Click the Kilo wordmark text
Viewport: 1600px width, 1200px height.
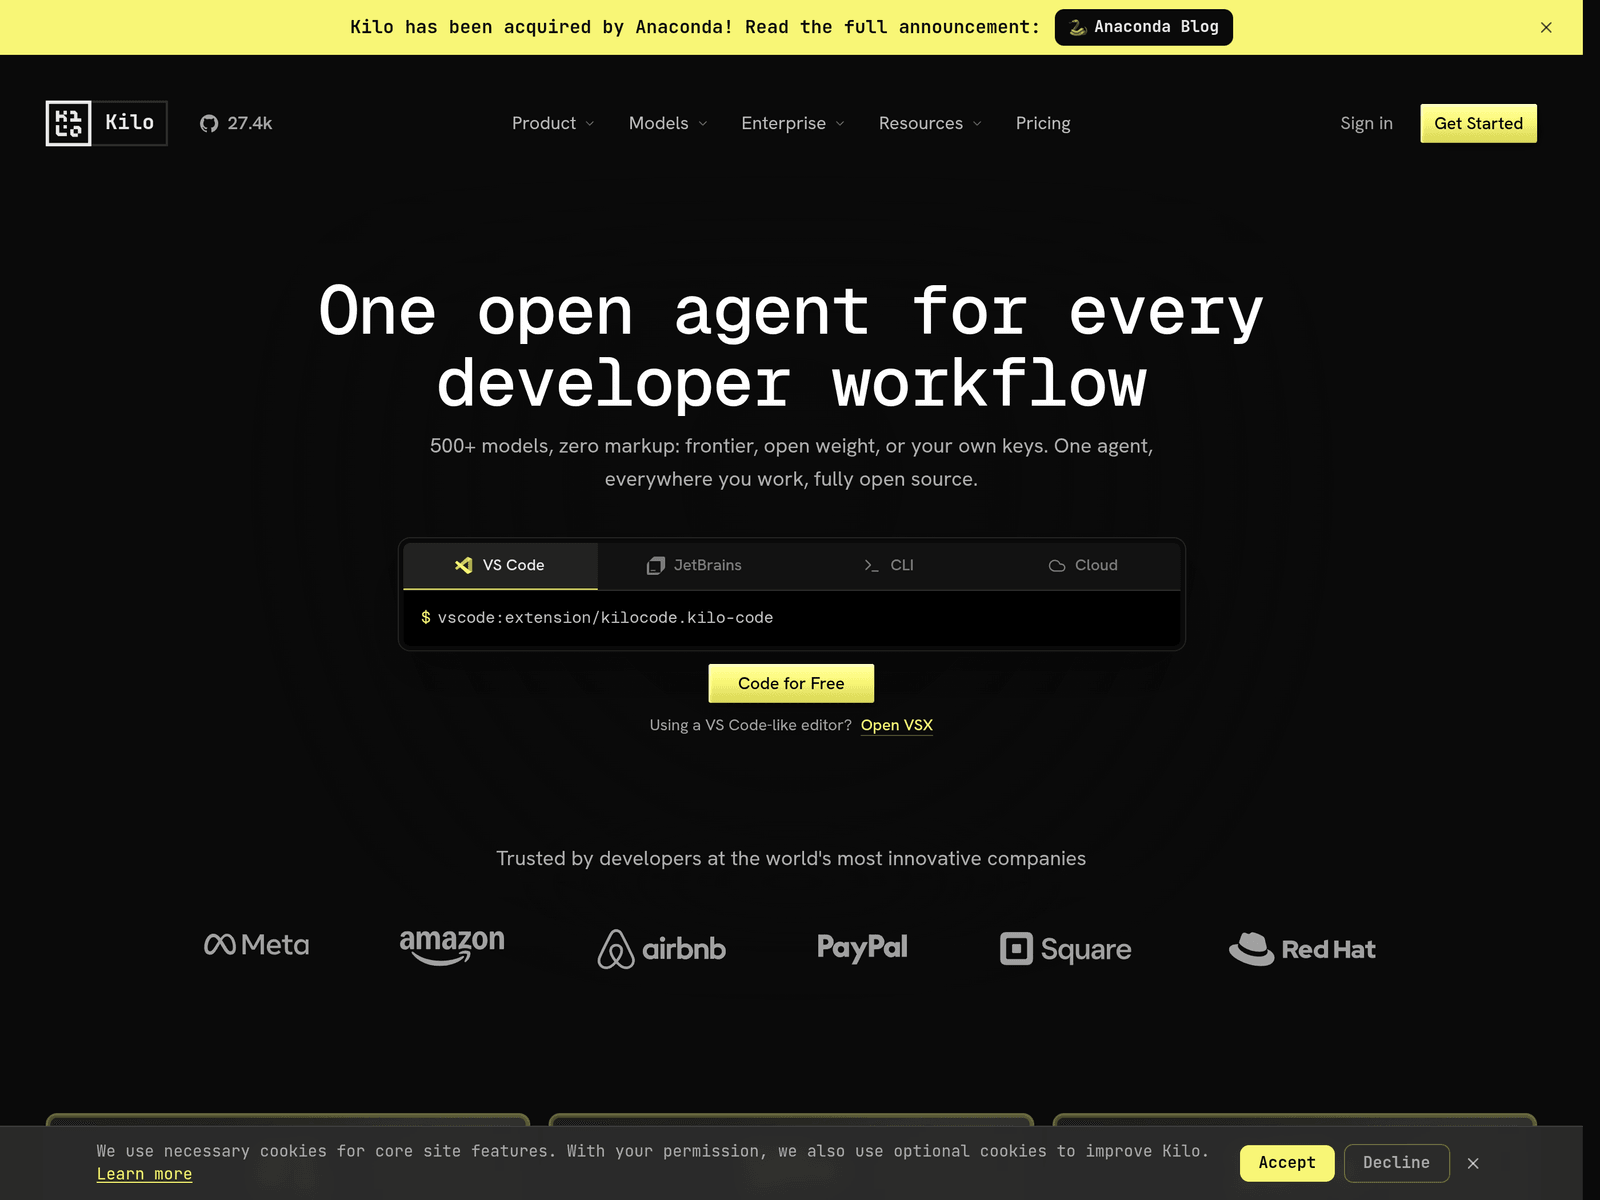[x=130, y=122]
